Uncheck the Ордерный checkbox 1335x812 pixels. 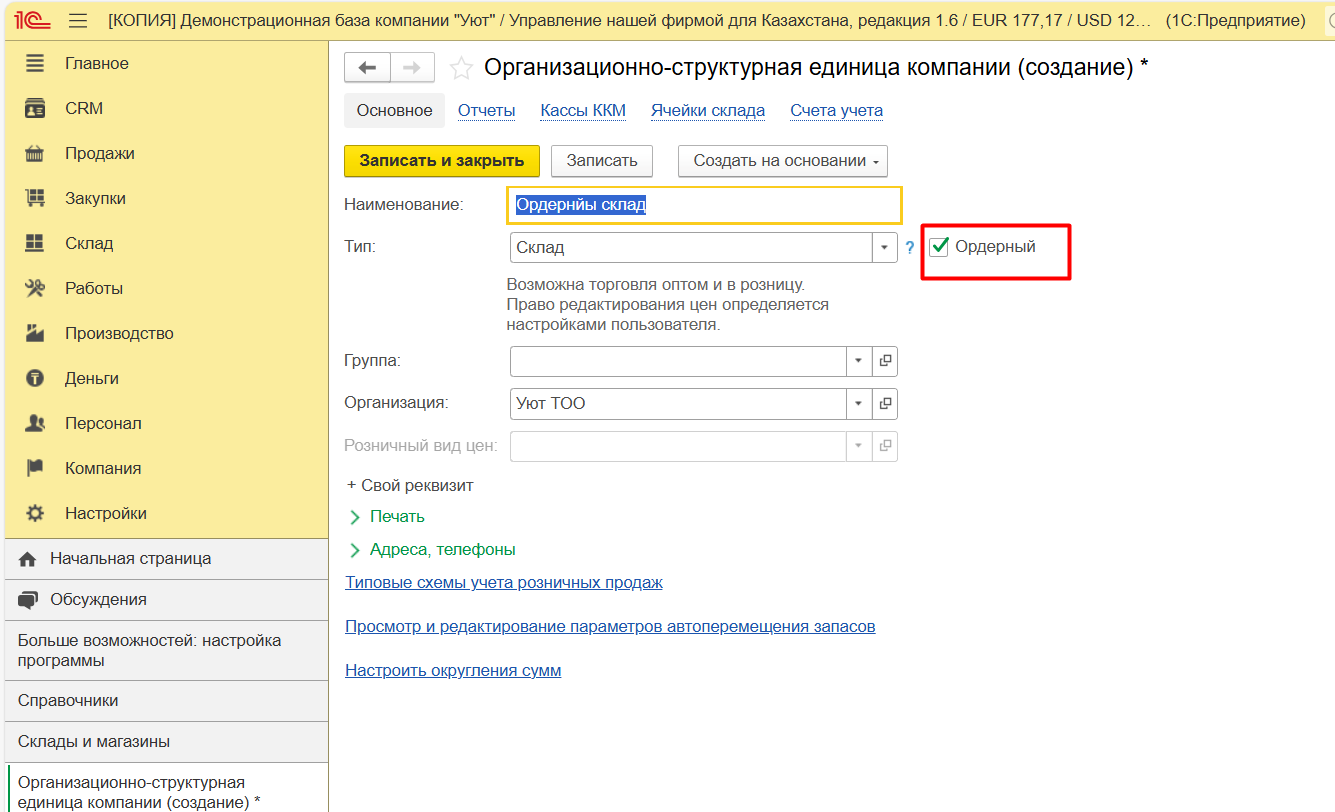(939, 247)
